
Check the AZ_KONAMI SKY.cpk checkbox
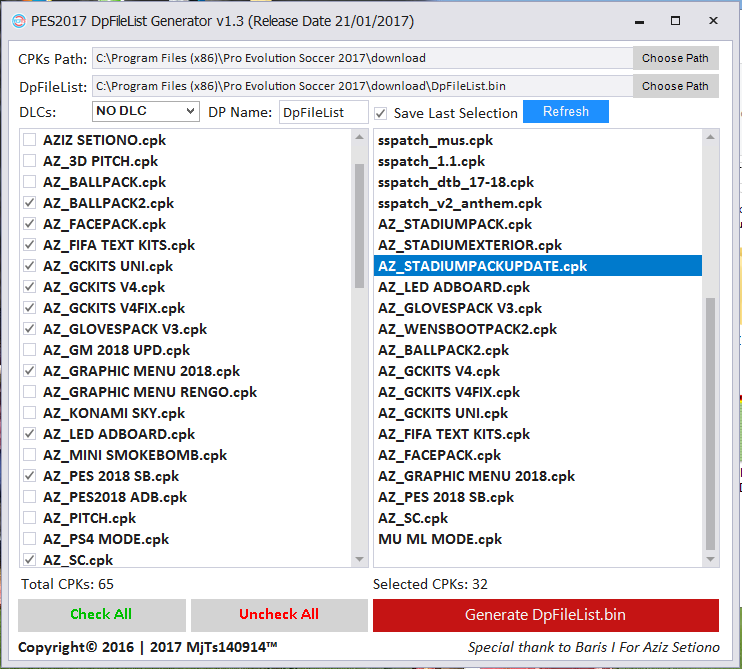29,413
